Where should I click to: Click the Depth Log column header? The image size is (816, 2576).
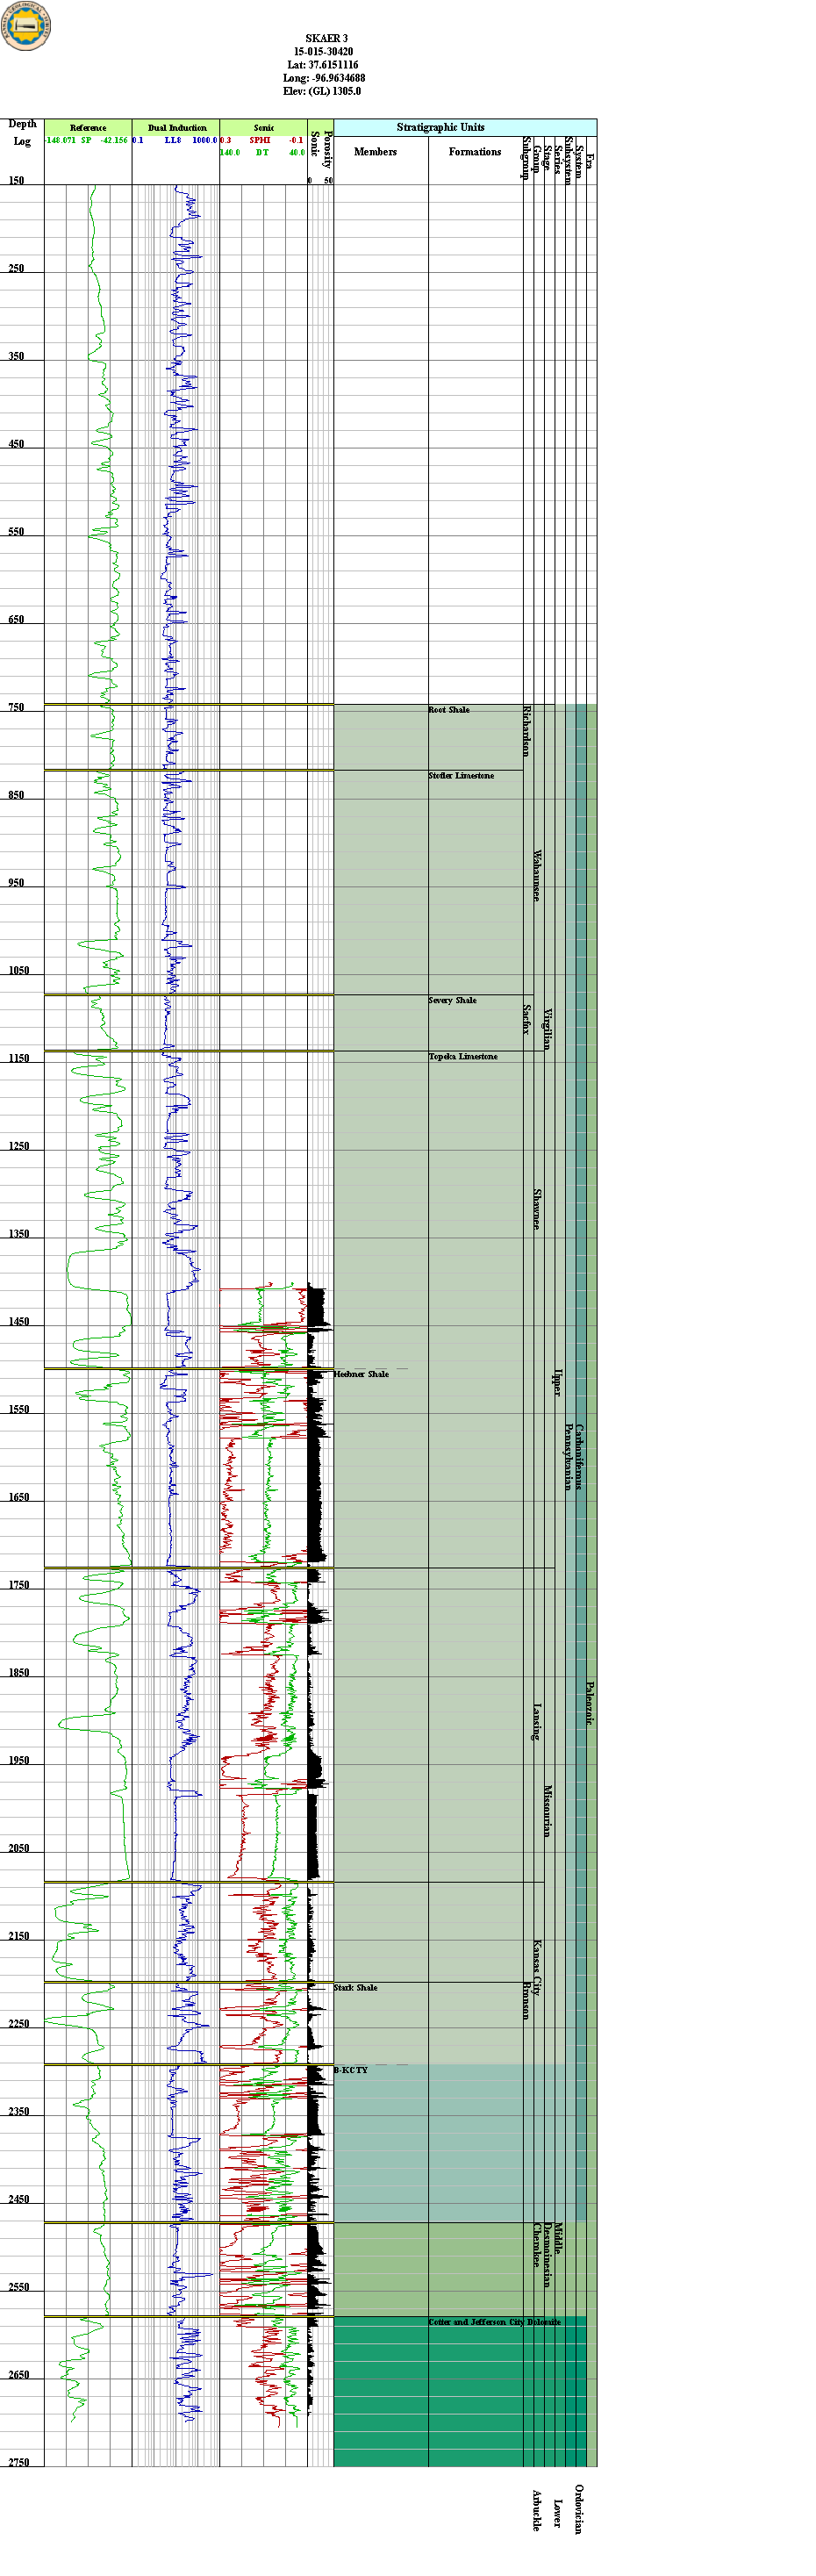tap(22, 132)
